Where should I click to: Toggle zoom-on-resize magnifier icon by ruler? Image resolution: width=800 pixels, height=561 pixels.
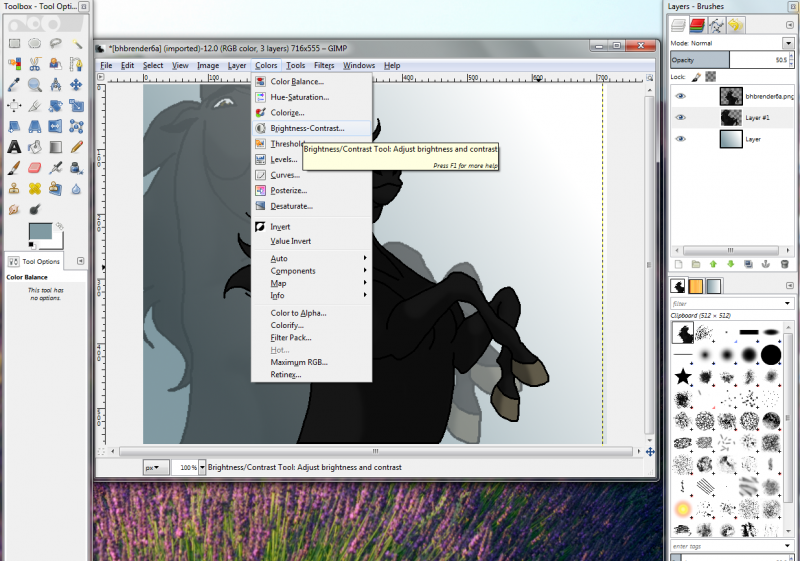tap(649, 78)
